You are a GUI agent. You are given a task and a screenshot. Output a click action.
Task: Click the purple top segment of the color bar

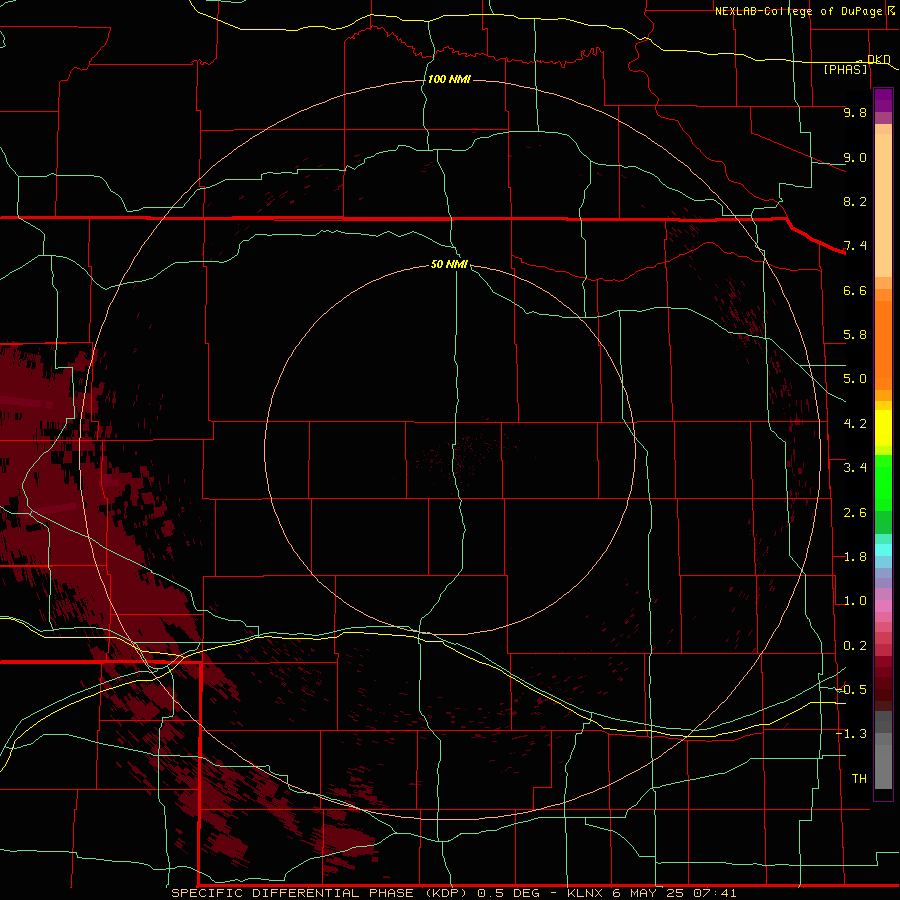tap(883, 101)
